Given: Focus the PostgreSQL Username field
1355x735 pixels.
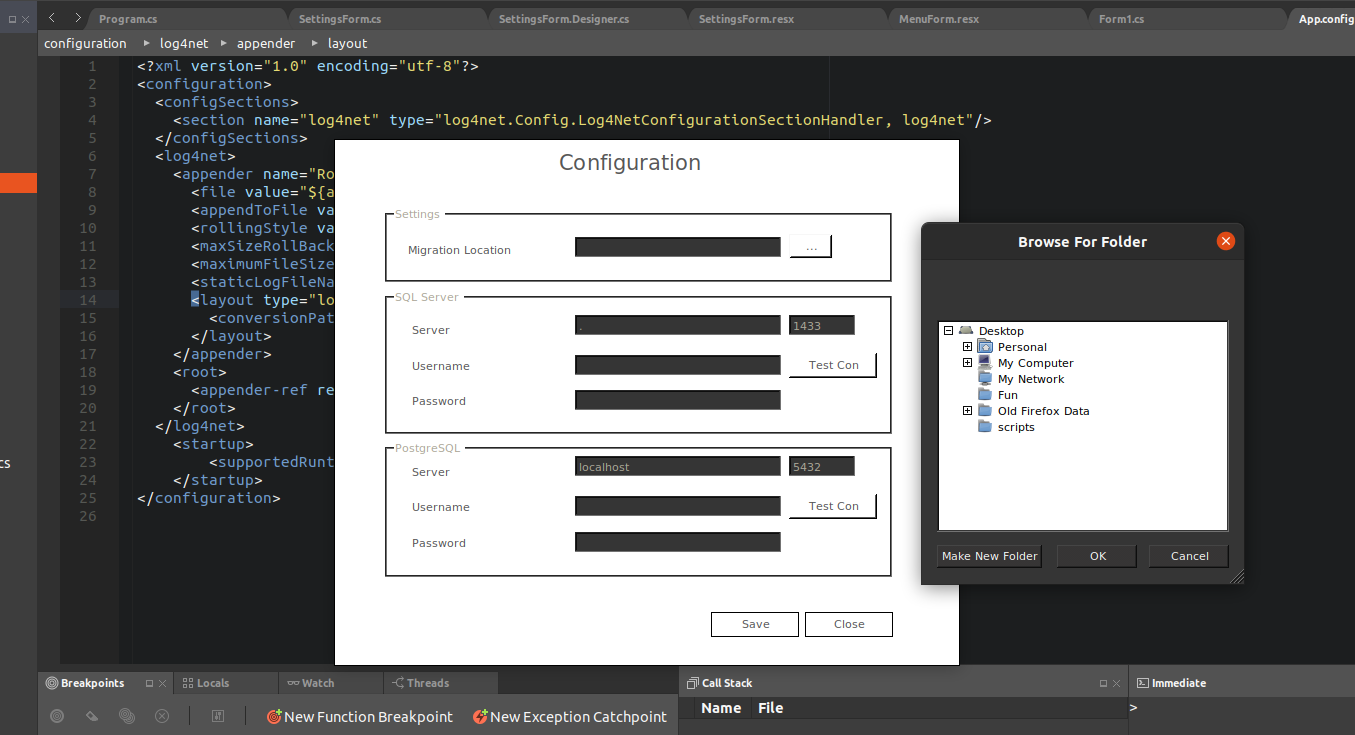Looking at the screenshot, I should [x=678, y=506].
